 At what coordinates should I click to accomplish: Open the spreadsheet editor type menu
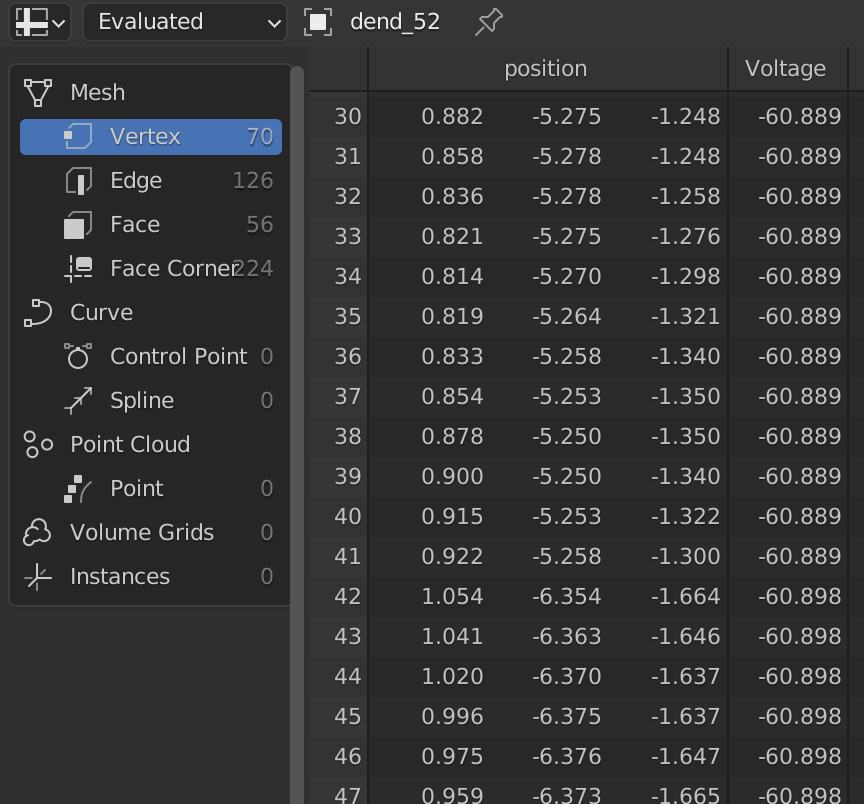point(40,22)
